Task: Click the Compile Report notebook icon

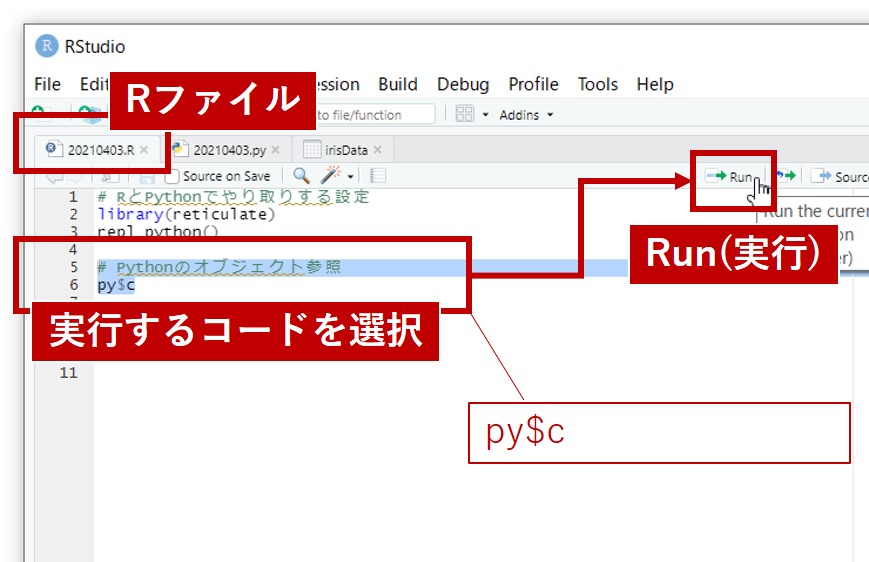Action: coord(378,176)
